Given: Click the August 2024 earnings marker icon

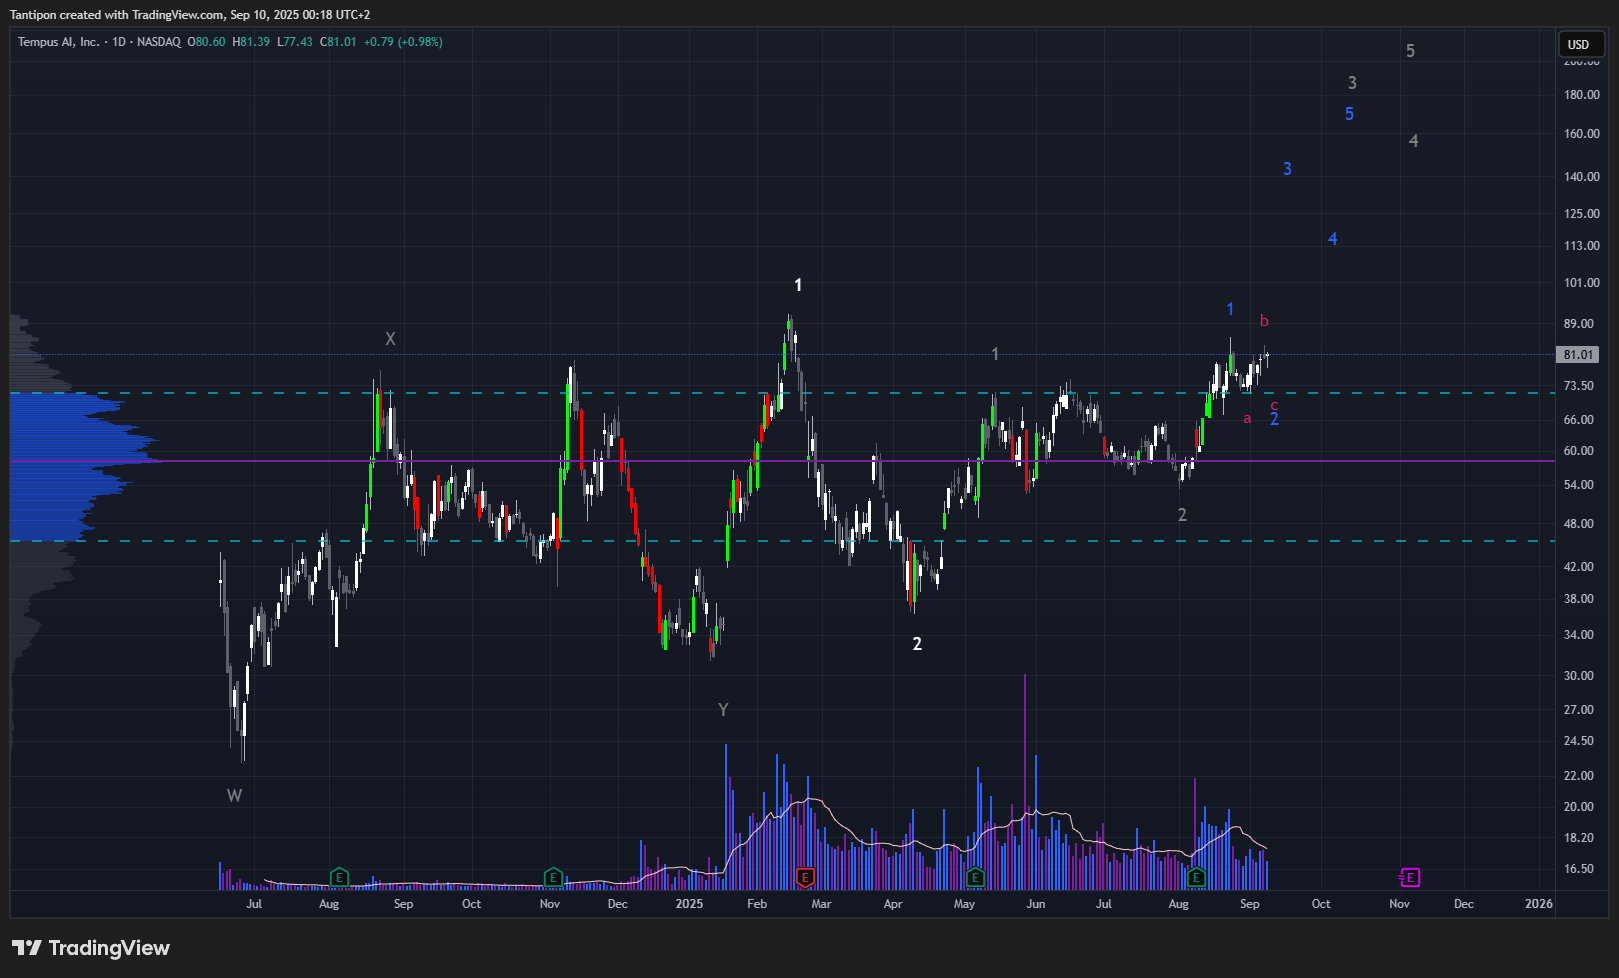Looking at the screenshot, I should (339, 878).
